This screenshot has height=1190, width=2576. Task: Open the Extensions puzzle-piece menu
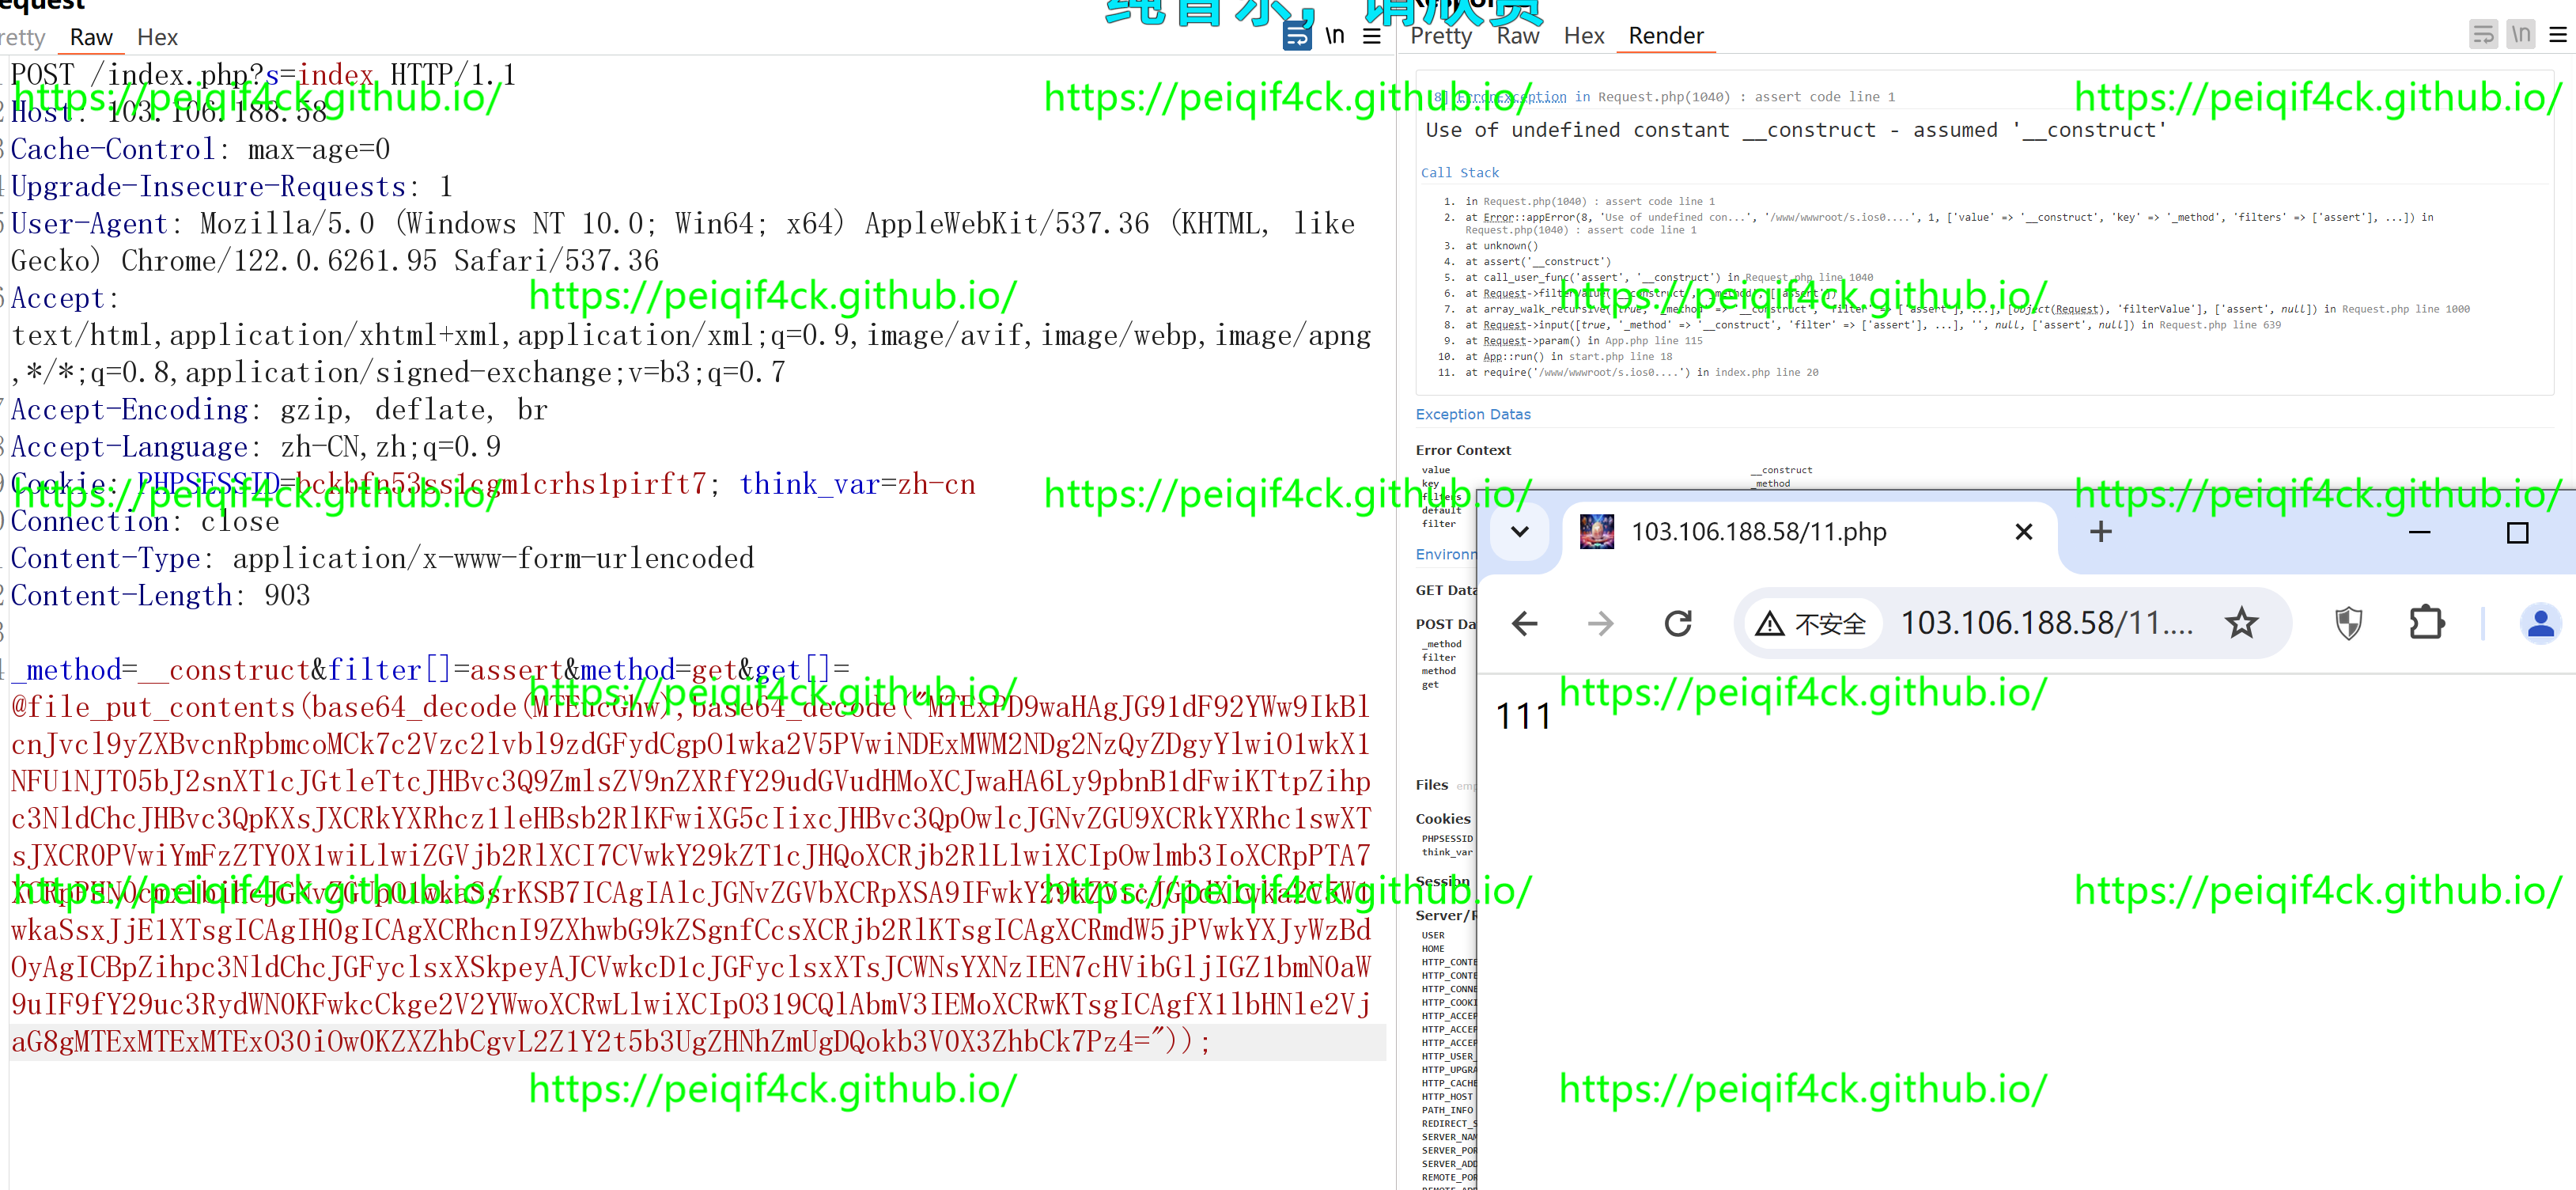pyautogui.click(x=2426, y=623)
